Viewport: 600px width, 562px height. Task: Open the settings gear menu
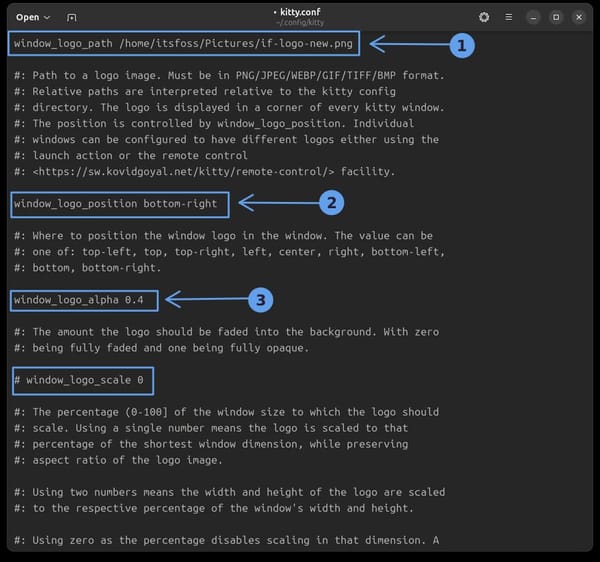pos(484,17)
